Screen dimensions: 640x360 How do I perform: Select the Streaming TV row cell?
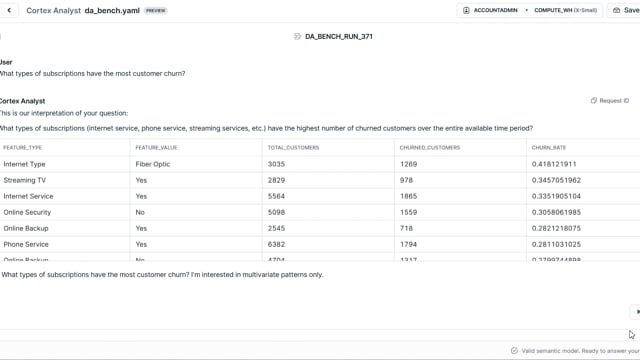point(24,180)
